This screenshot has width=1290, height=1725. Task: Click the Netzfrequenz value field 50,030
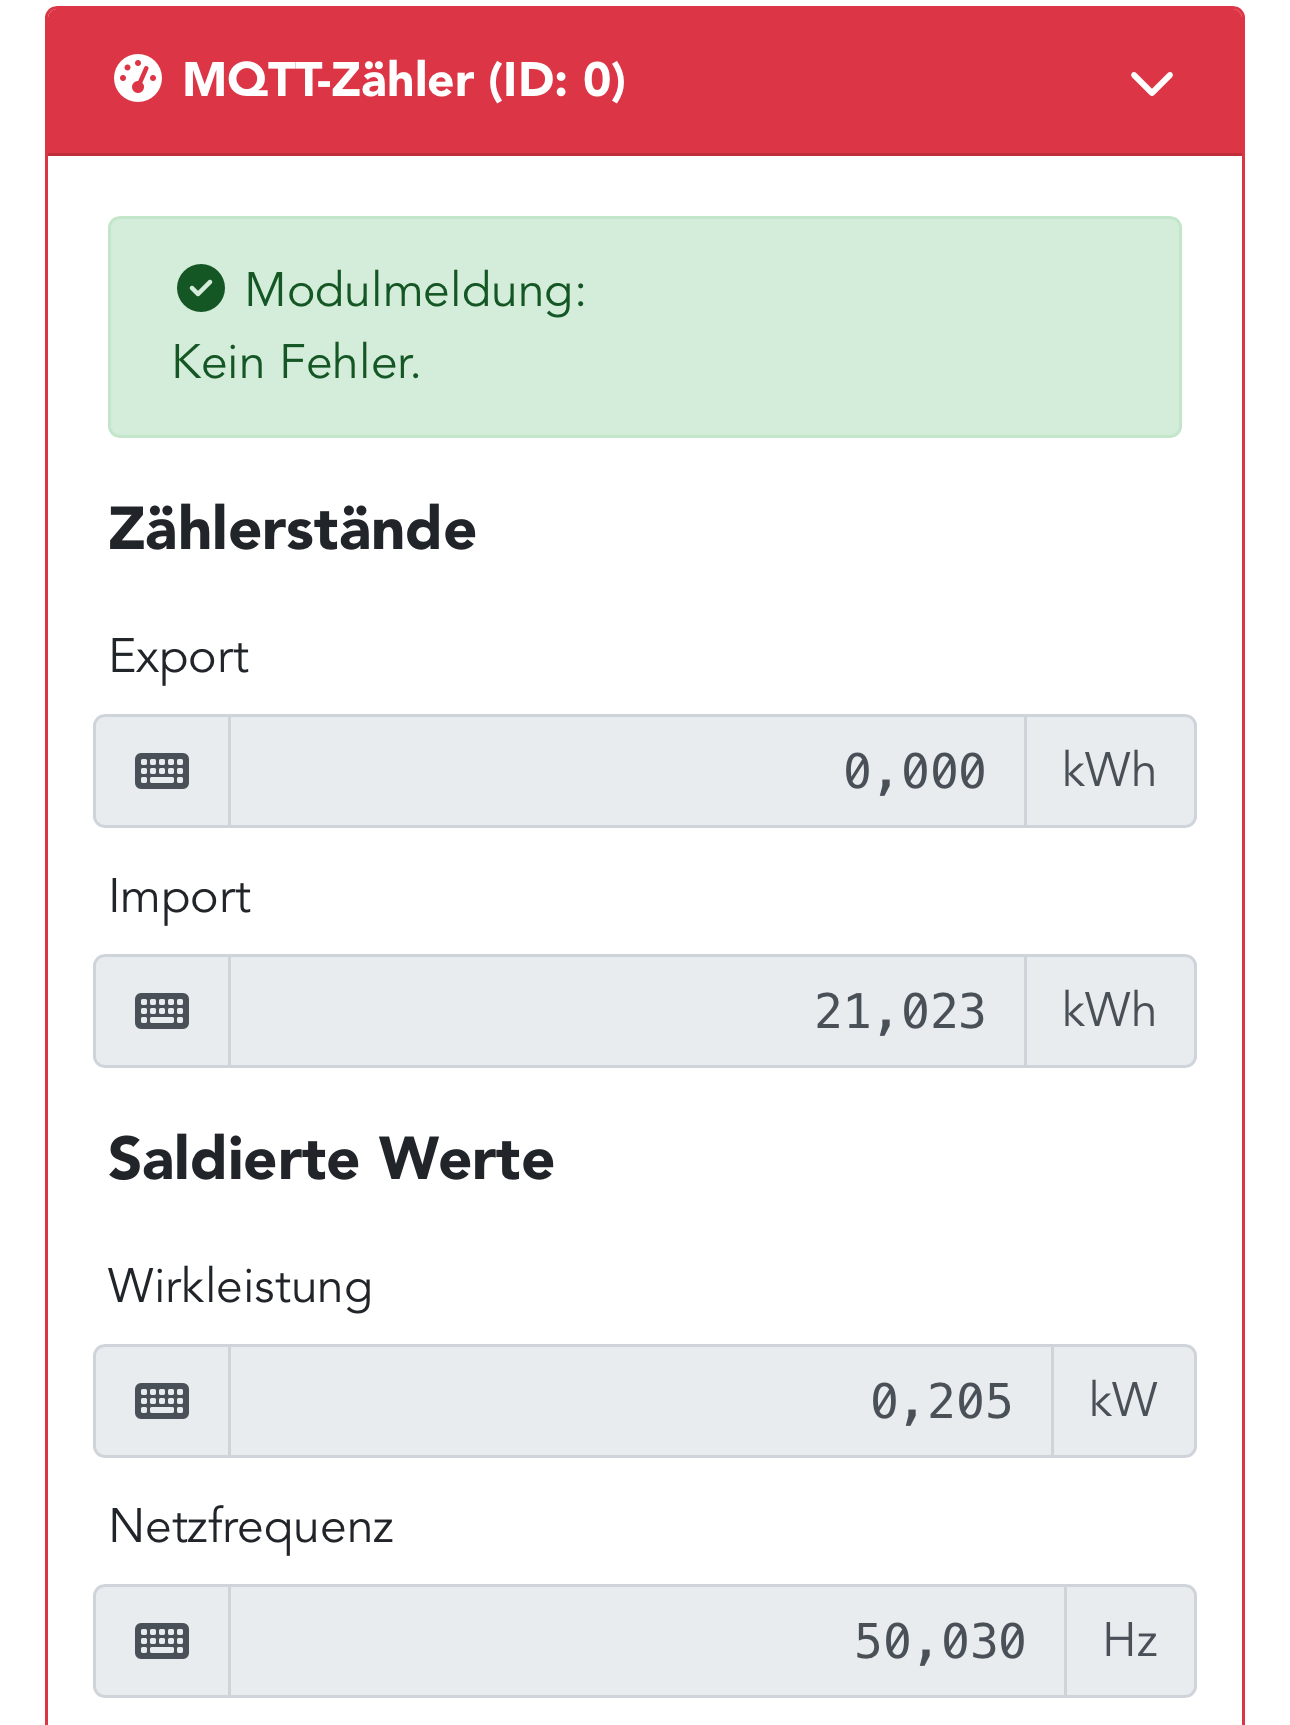click(647, 1641)
